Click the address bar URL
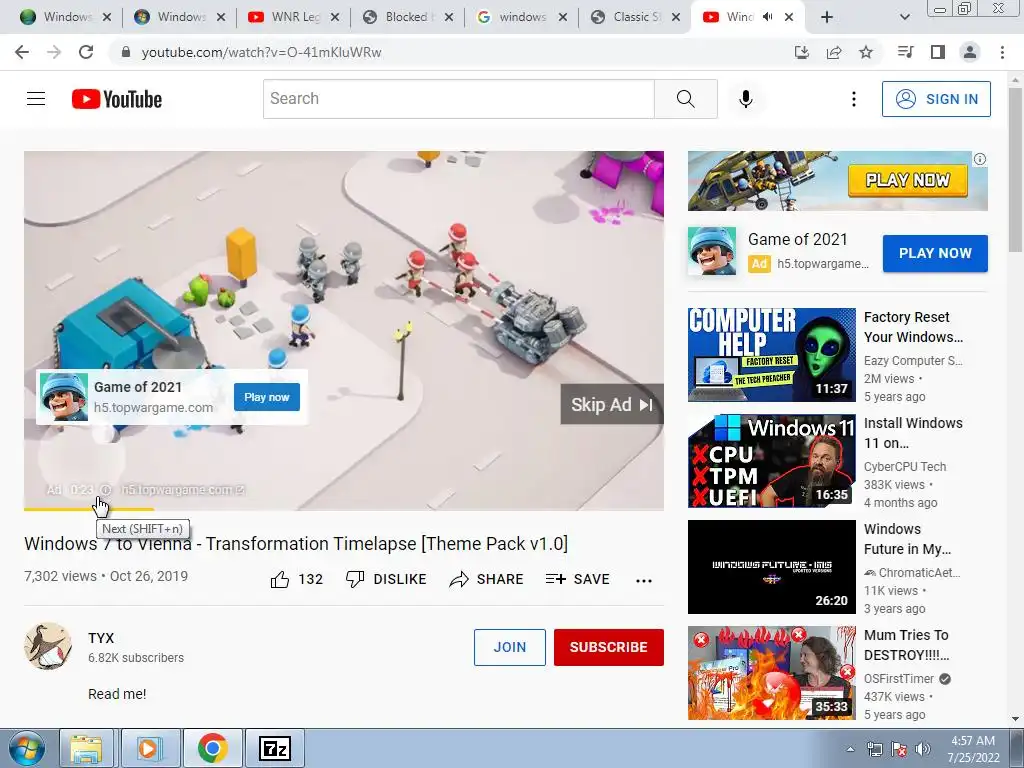Image resolution: width=1024 pixels, height=768 pixels. tap(261, 52)
